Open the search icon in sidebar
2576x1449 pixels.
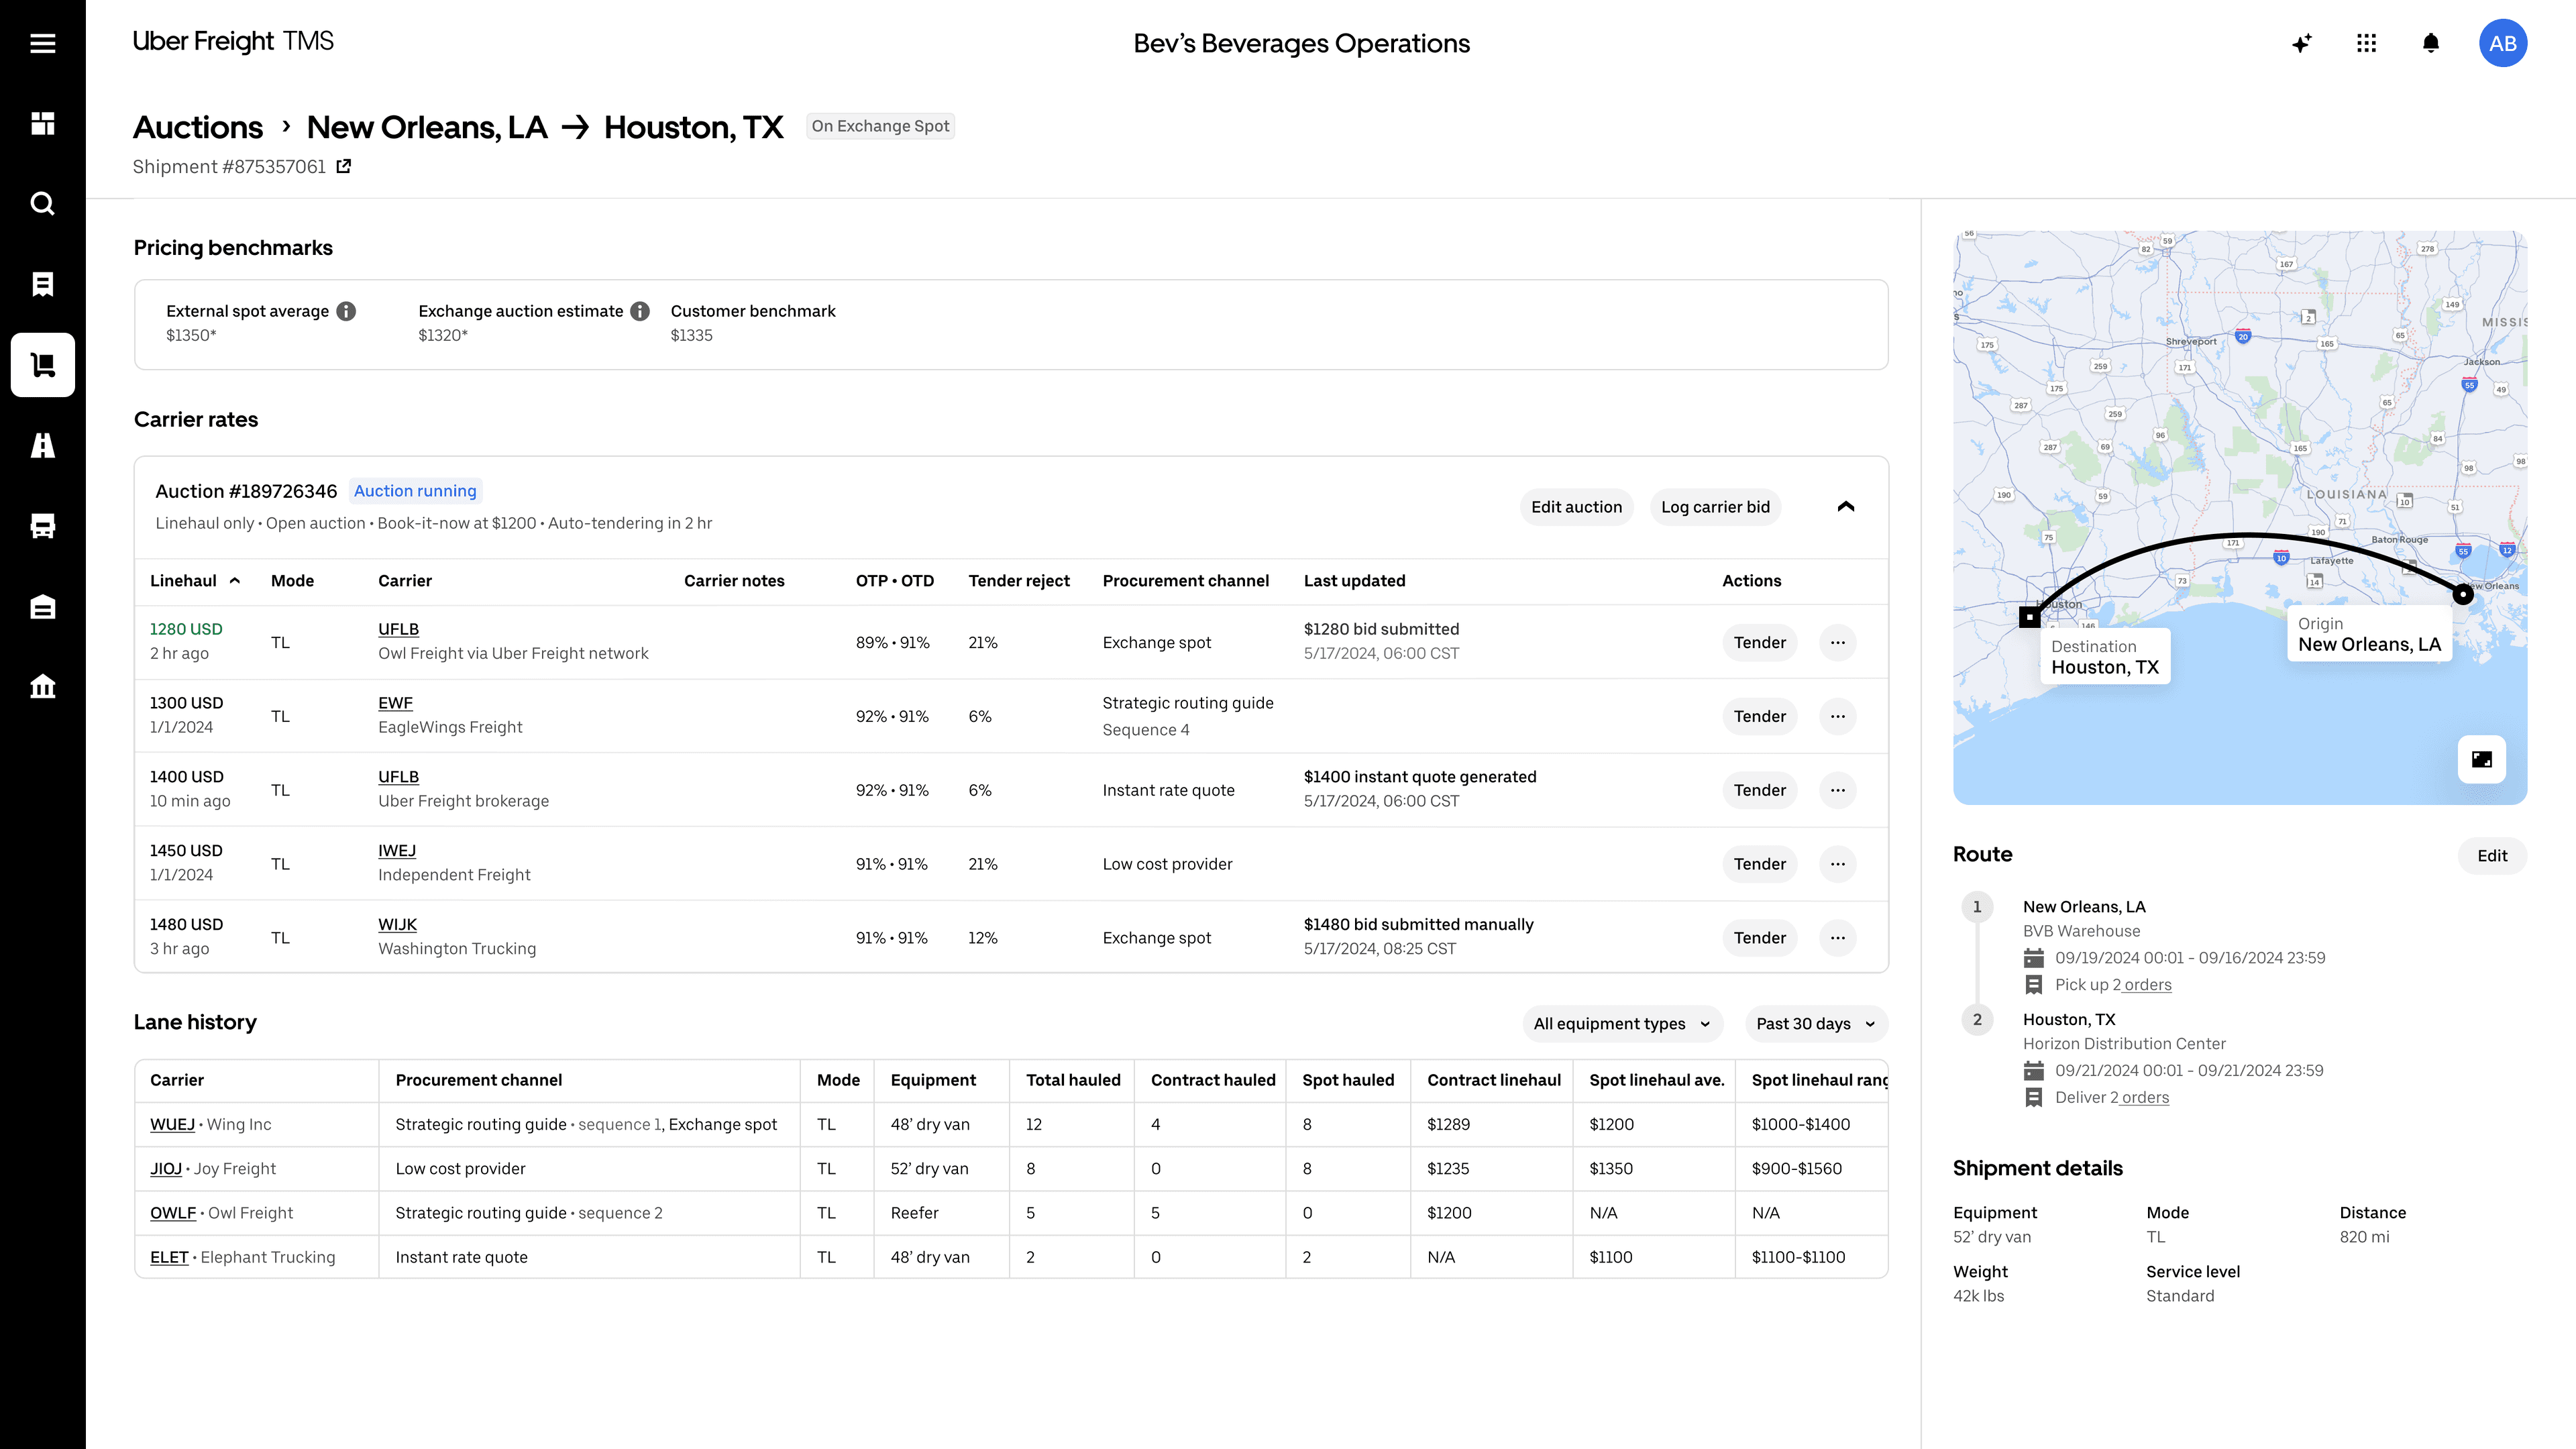42,204
